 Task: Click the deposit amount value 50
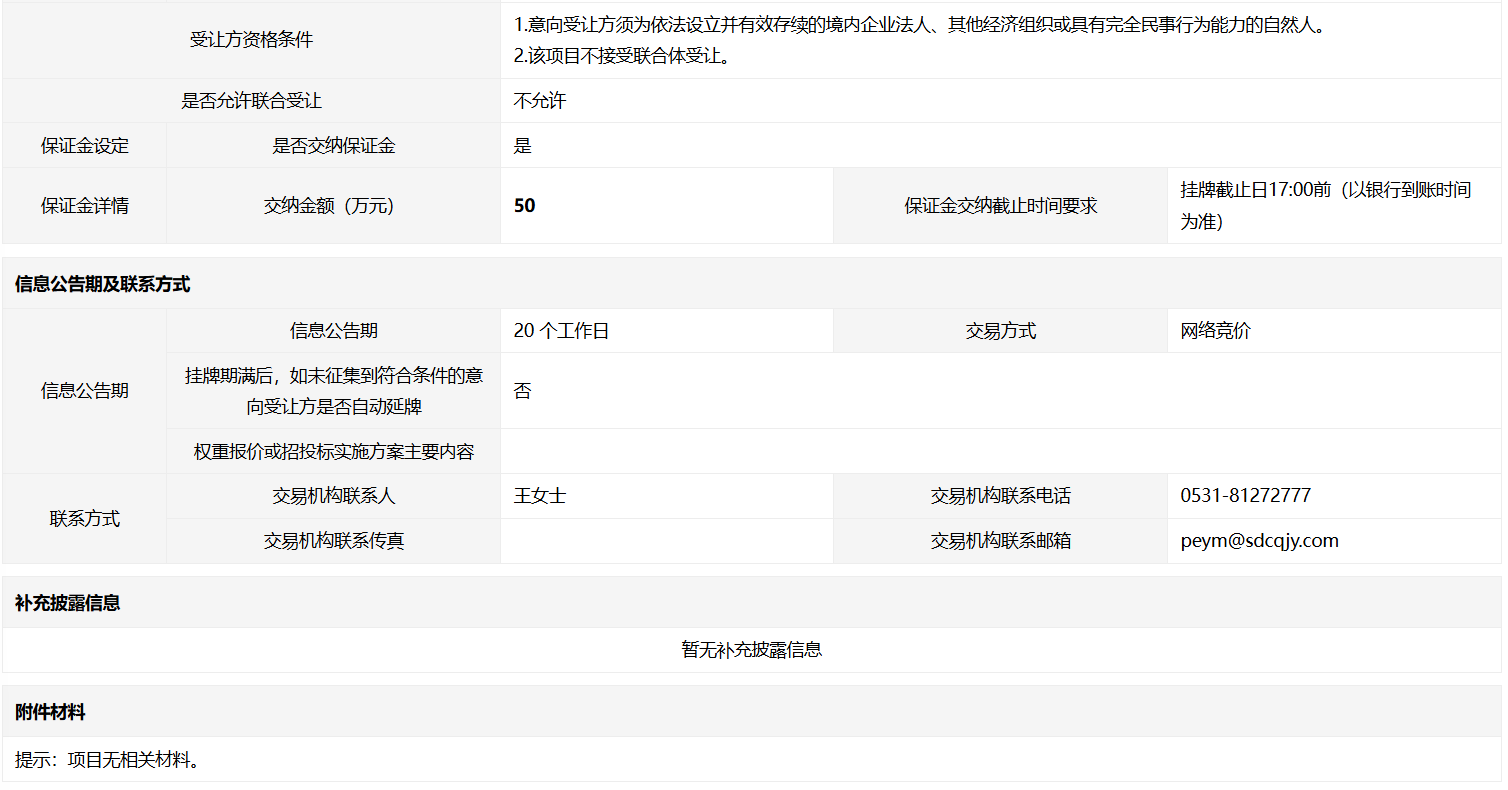tap(524, 206)
